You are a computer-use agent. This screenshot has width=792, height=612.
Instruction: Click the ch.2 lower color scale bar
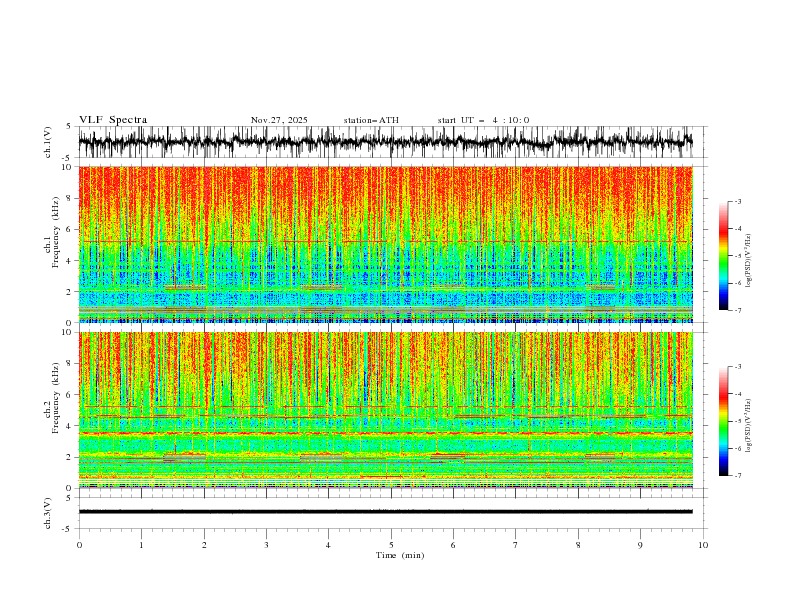click(723, 421)
